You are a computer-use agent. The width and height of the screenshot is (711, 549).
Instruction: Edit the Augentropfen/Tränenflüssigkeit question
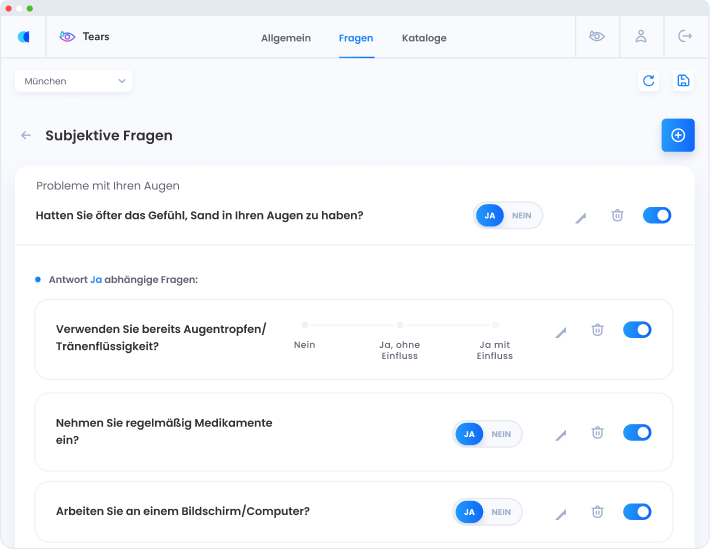pos(561,331)
